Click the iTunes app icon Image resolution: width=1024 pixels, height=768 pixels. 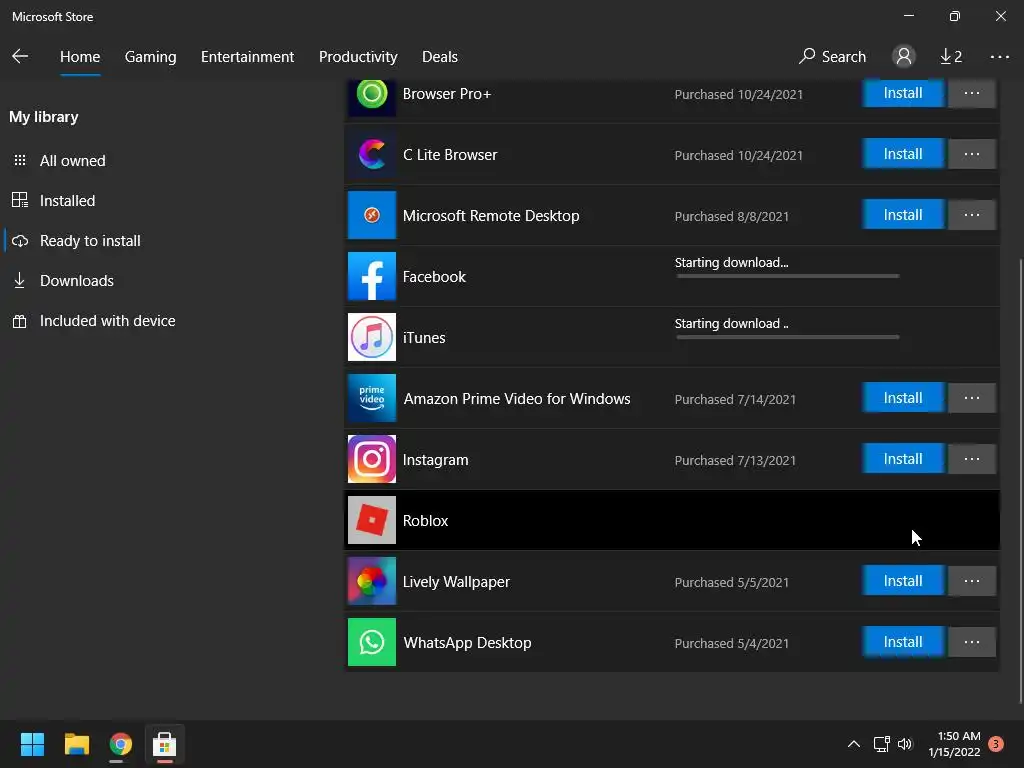tap(372, 337)
